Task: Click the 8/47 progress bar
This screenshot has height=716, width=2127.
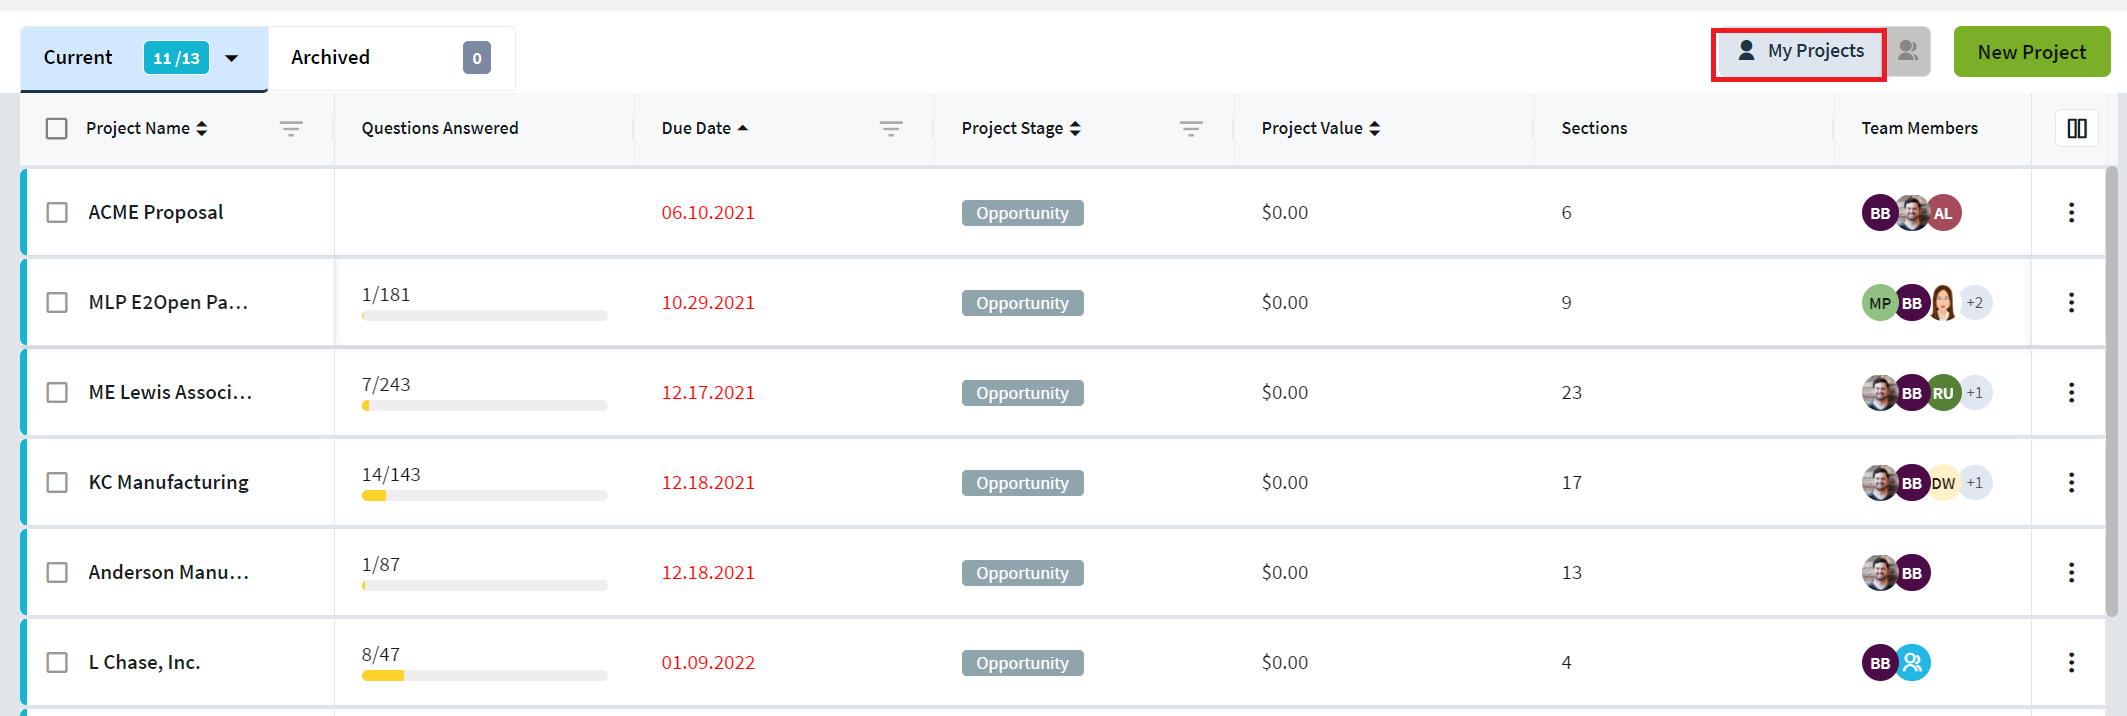Action: [485, 676]
